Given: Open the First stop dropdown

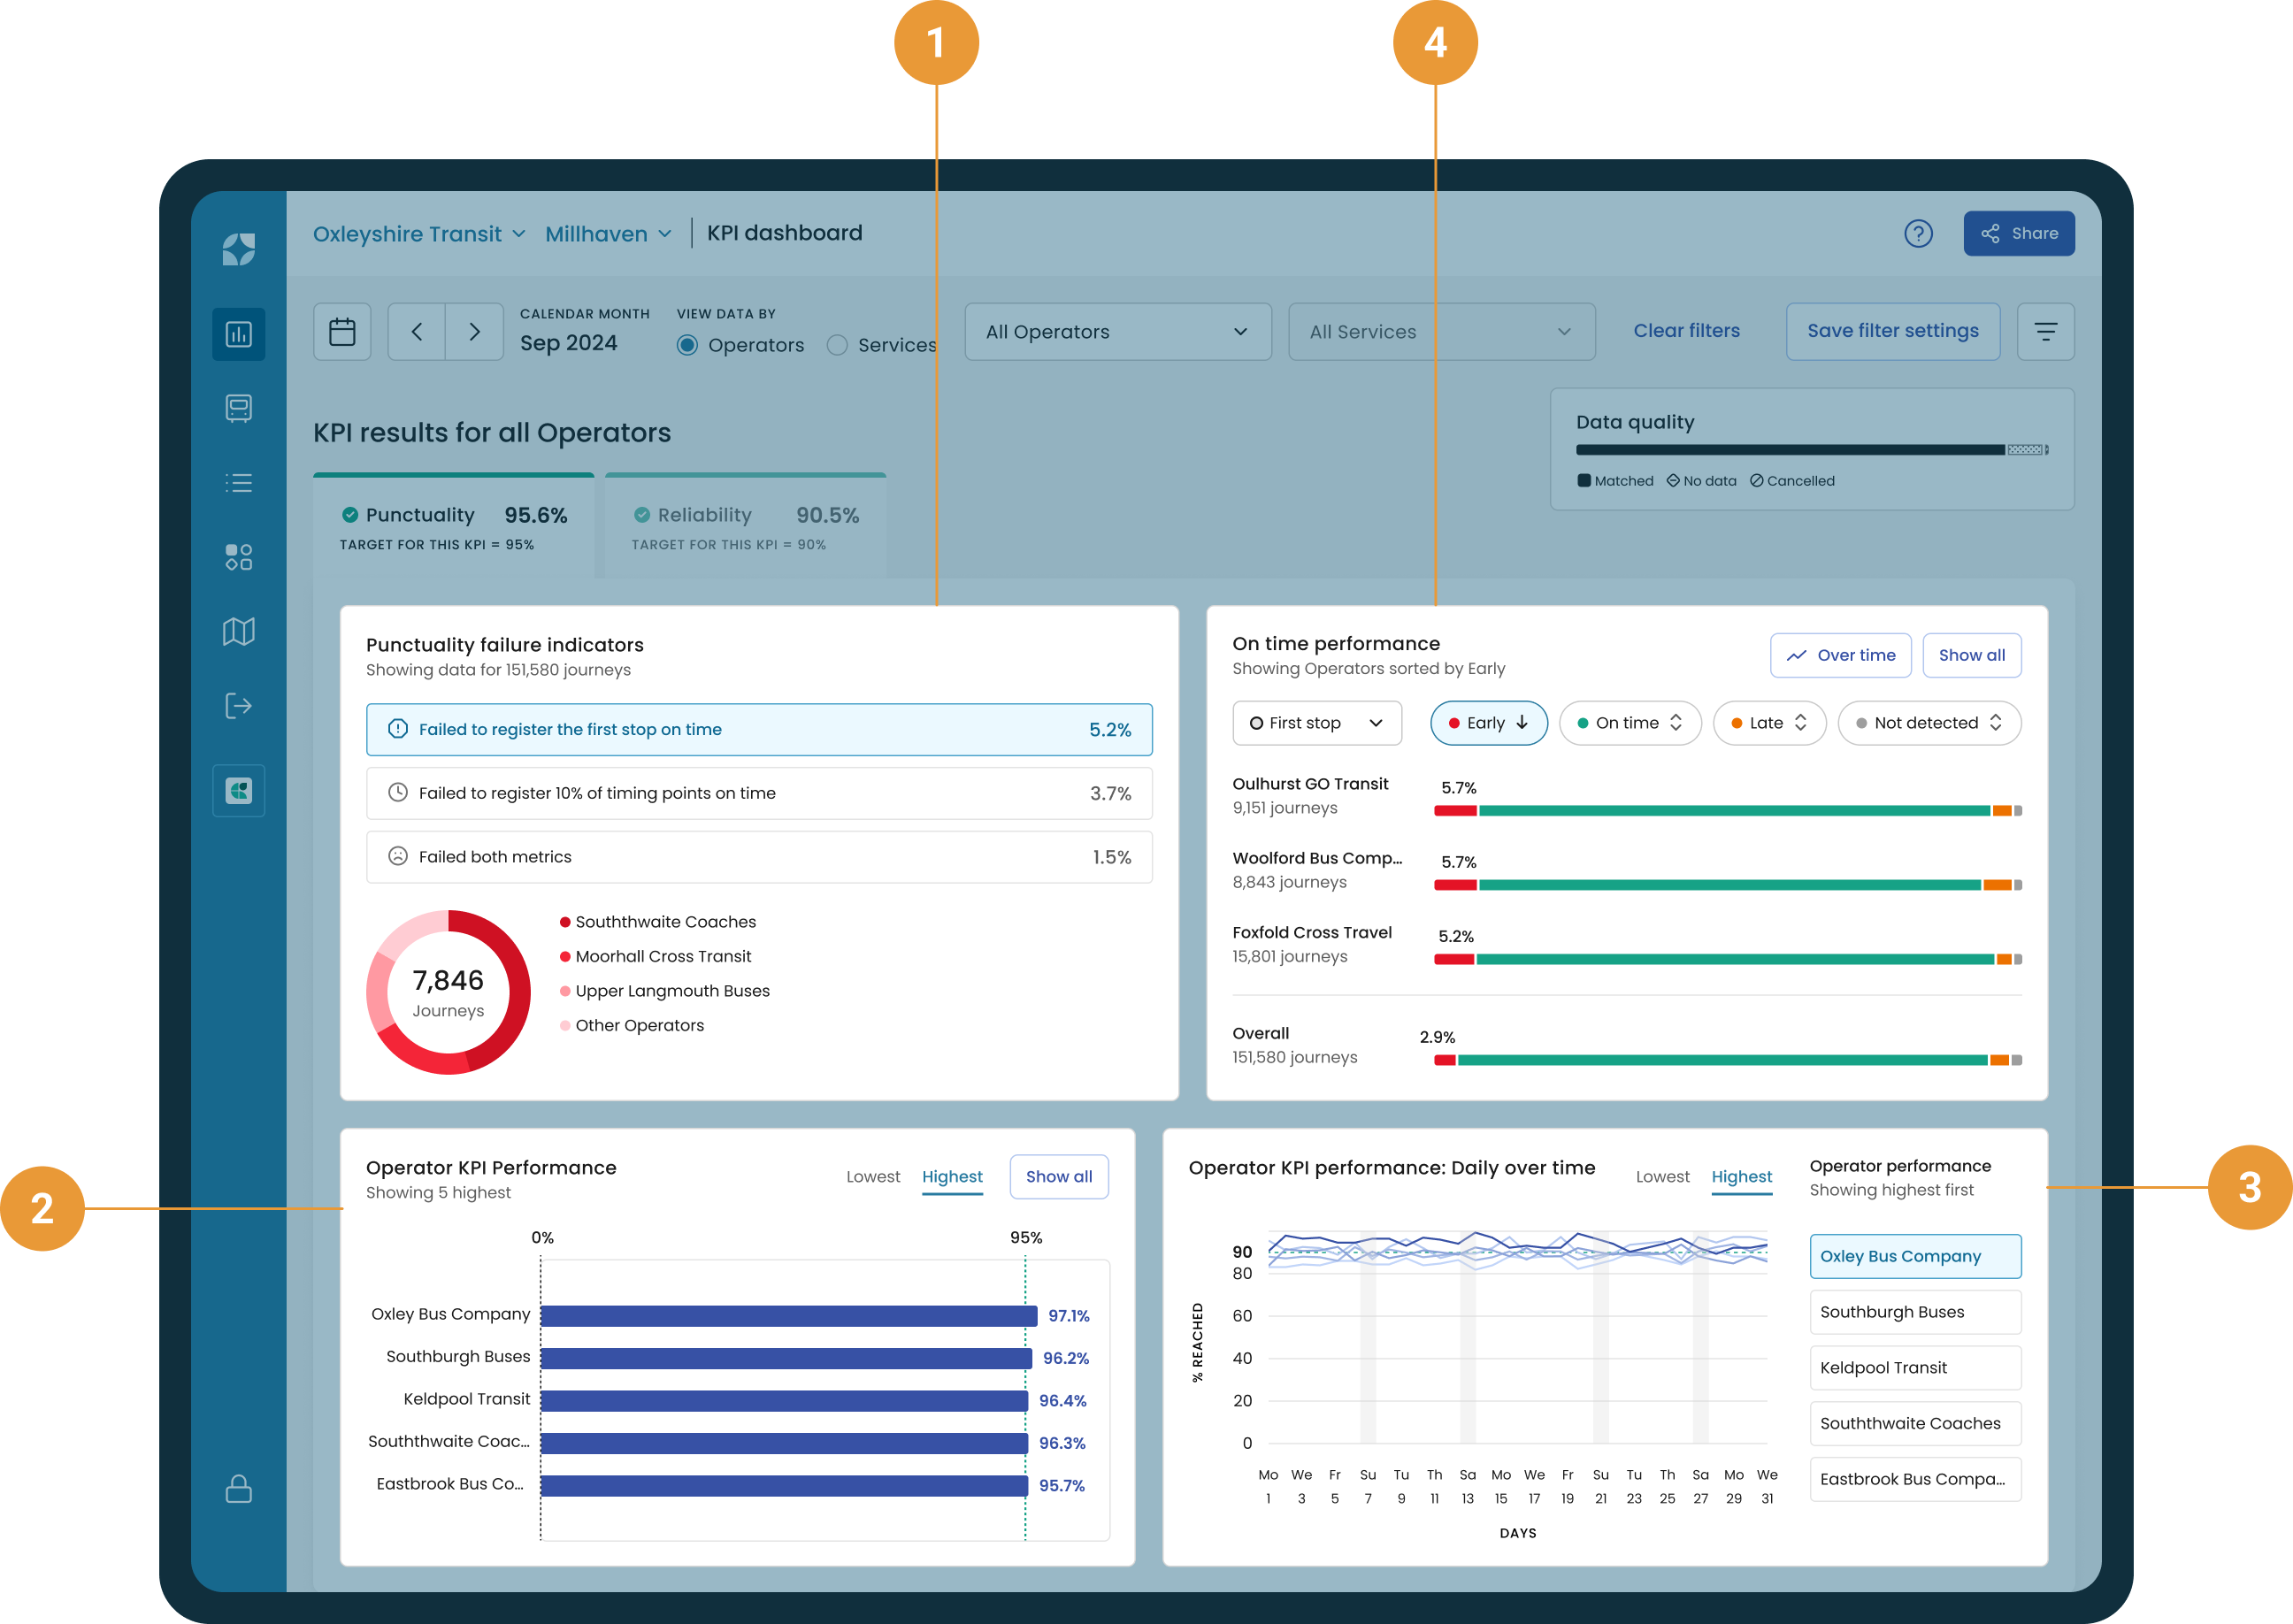Looking at the screenshot, I should pyautogui.click(x=1316, y=723).
